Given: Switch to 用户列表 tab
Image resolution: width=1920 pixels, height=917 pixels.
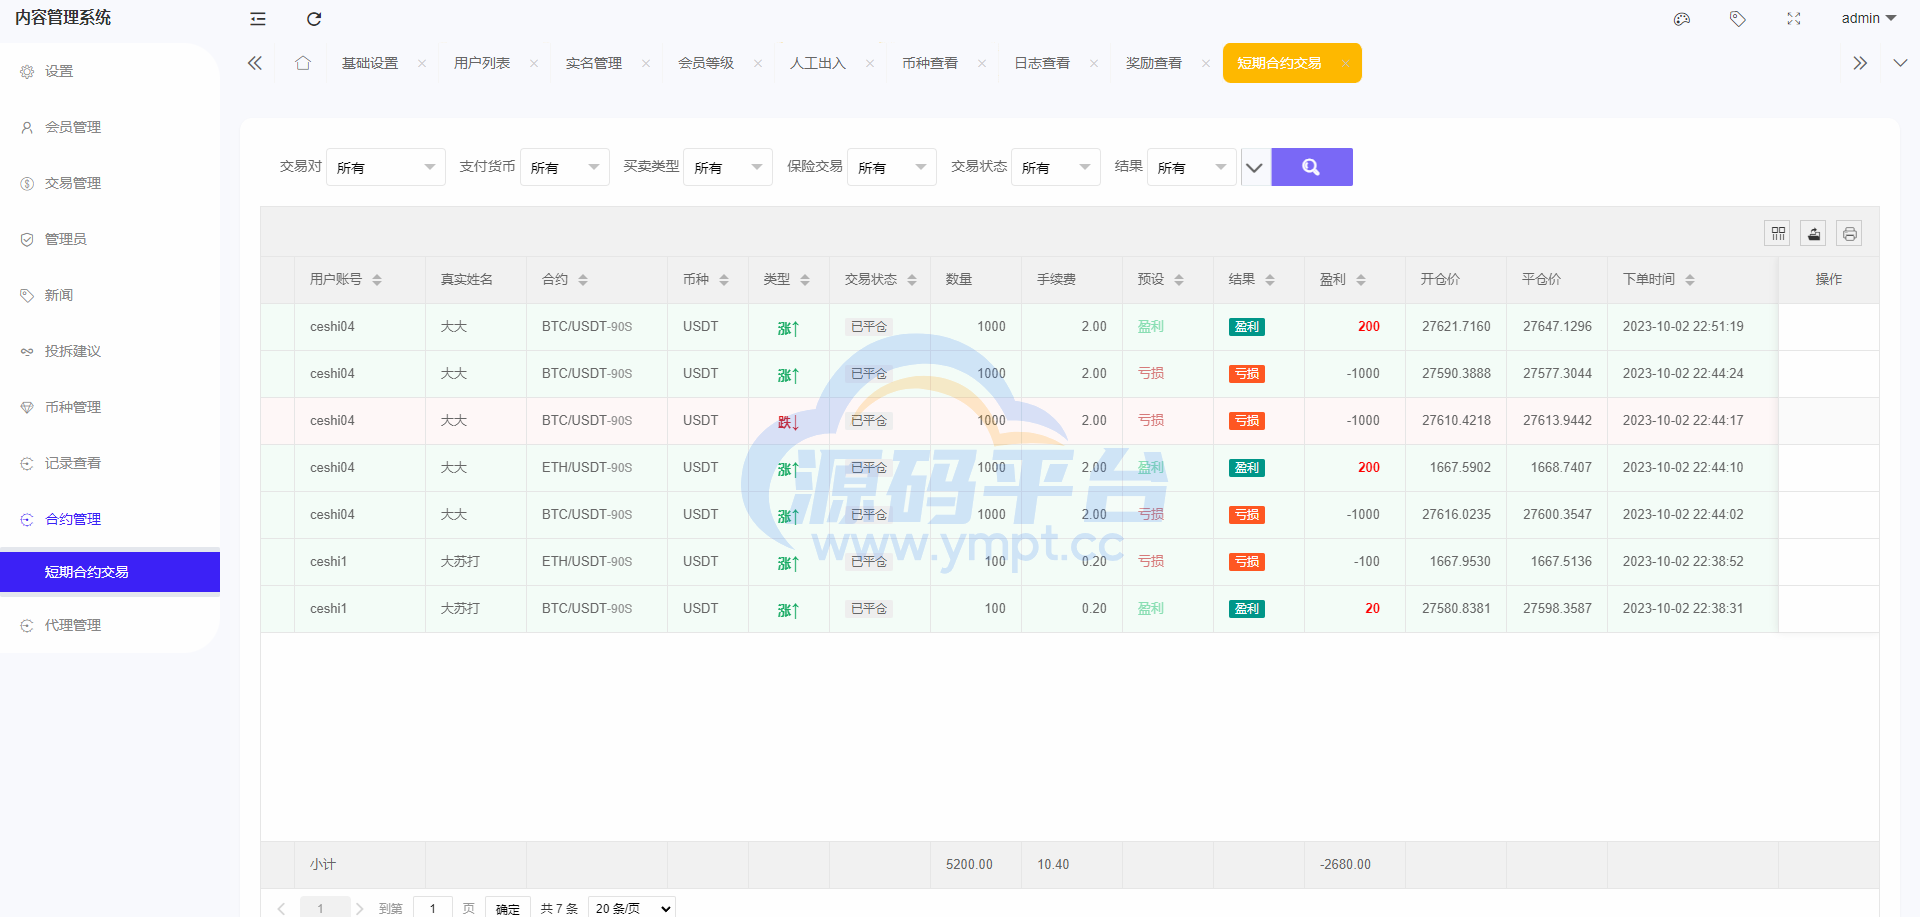Looking at the screenshot, I should point(482,63).
